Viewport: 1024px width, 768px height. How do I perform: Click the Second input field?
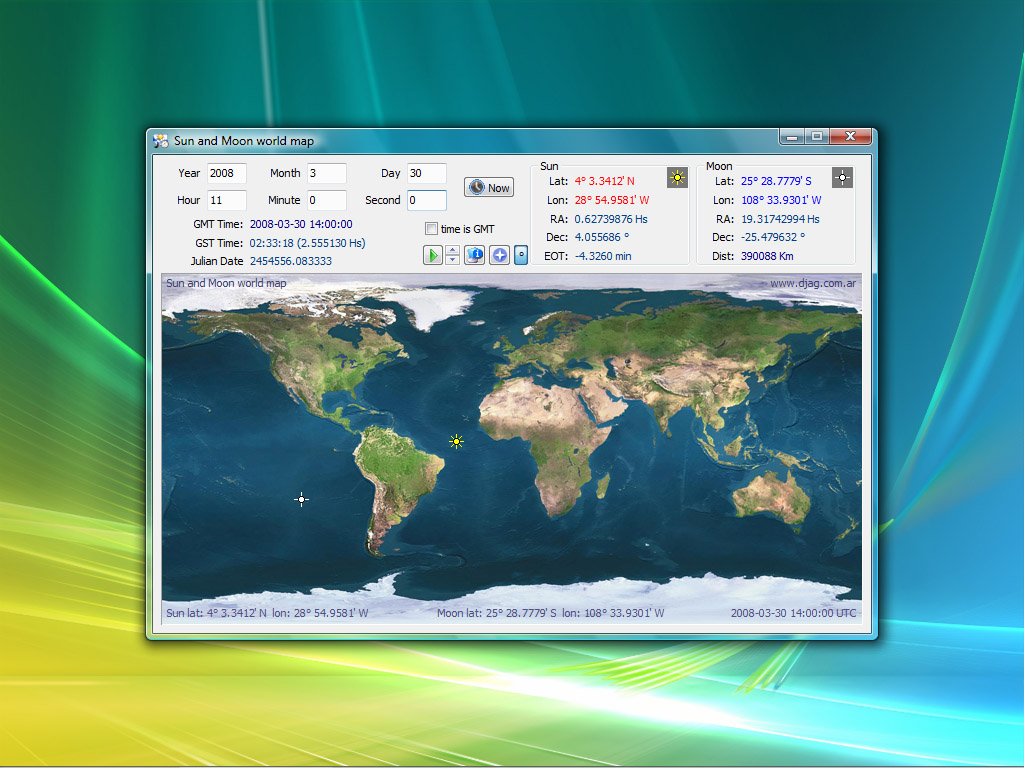[x=426, y=200]
